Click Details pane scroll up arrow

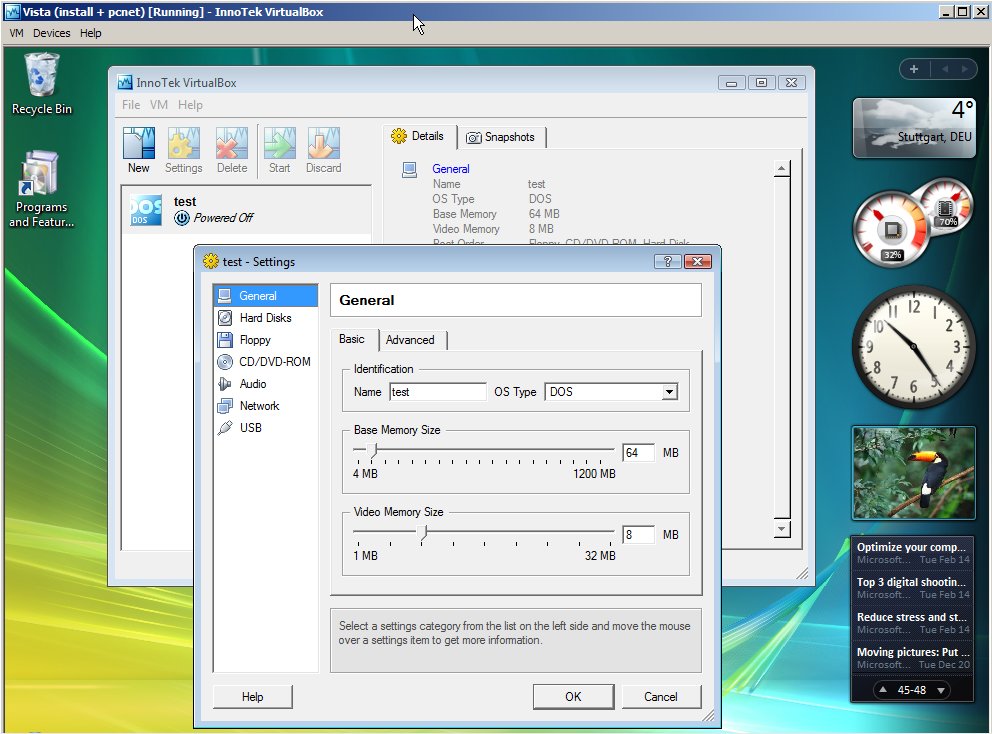(782, 168)
